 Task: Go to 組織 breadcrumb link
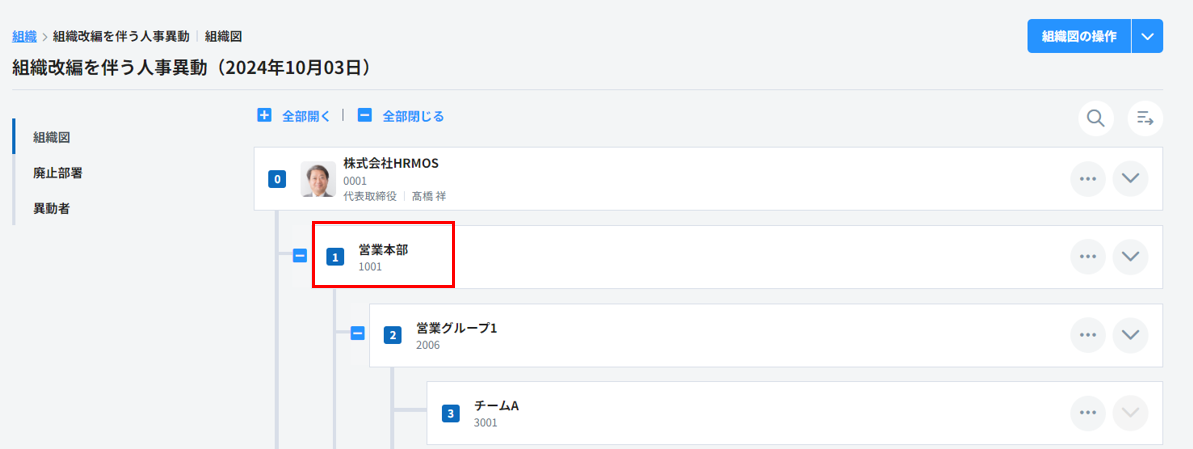[24, 36]
